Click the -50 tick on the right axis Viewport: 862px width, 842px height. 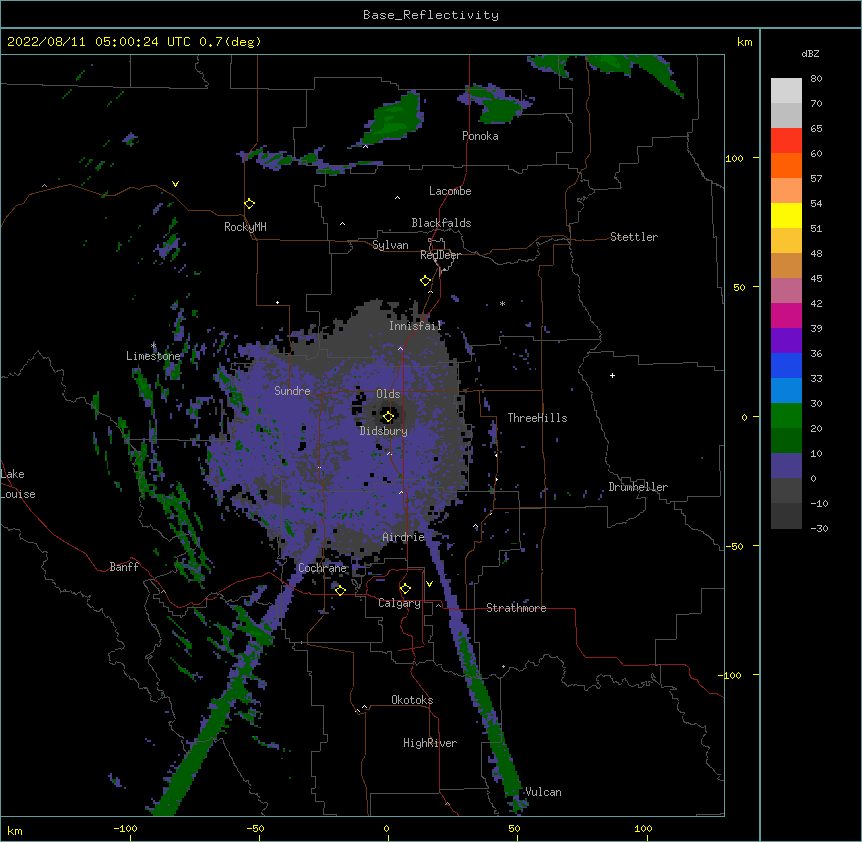click(x=736, y=546)
